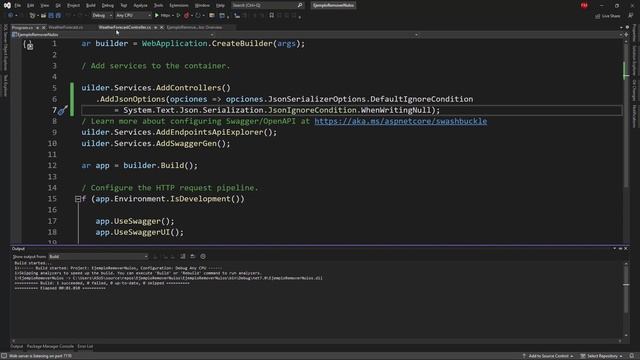Toggle word wrap in Output panel

pyautogui.click(x=193, y=256)
